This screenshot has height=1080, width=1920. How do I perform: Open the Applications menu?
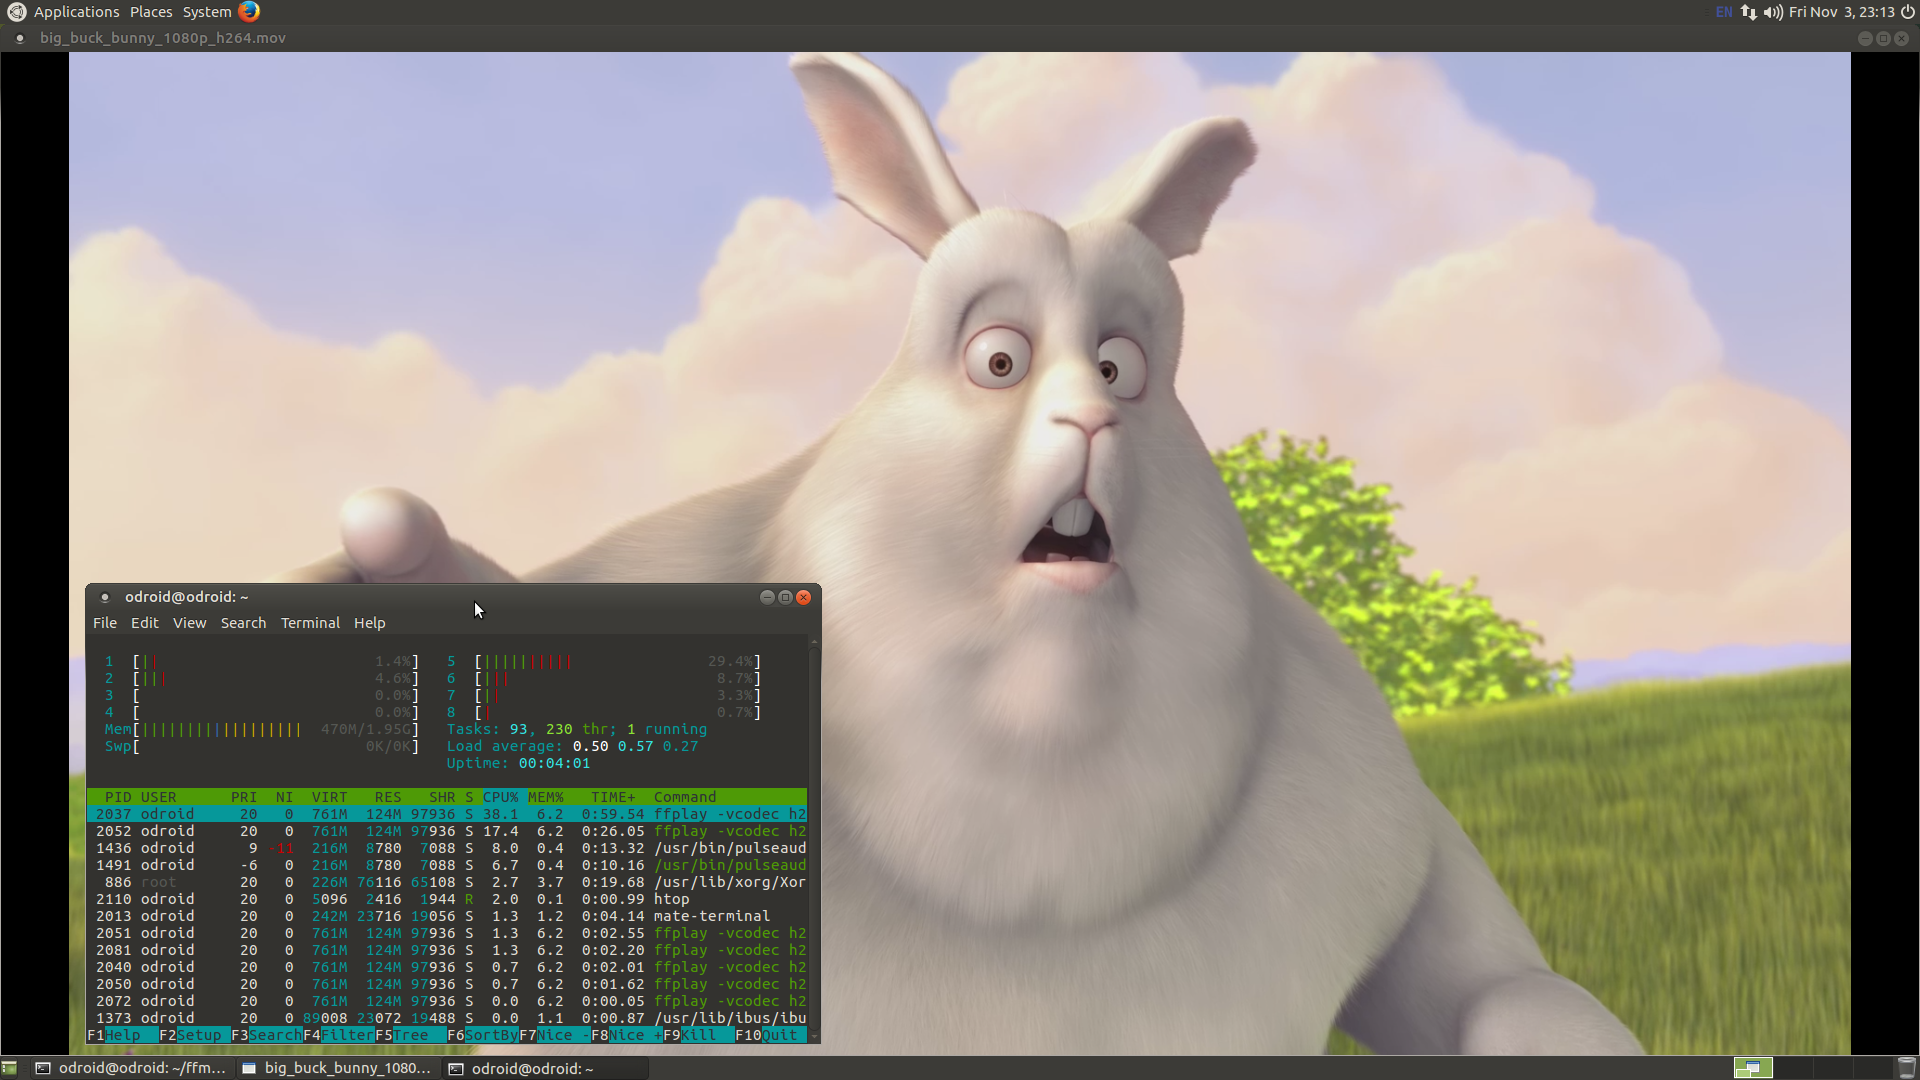pos(76,12)
